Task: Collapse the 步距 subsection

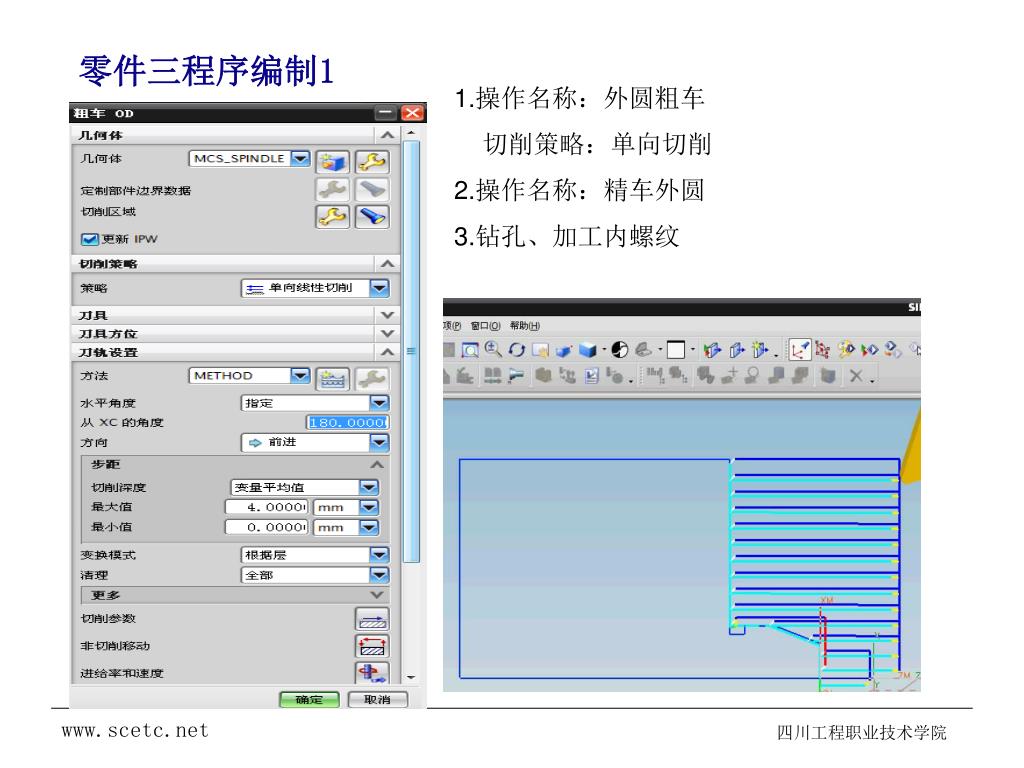Action: 377,464
